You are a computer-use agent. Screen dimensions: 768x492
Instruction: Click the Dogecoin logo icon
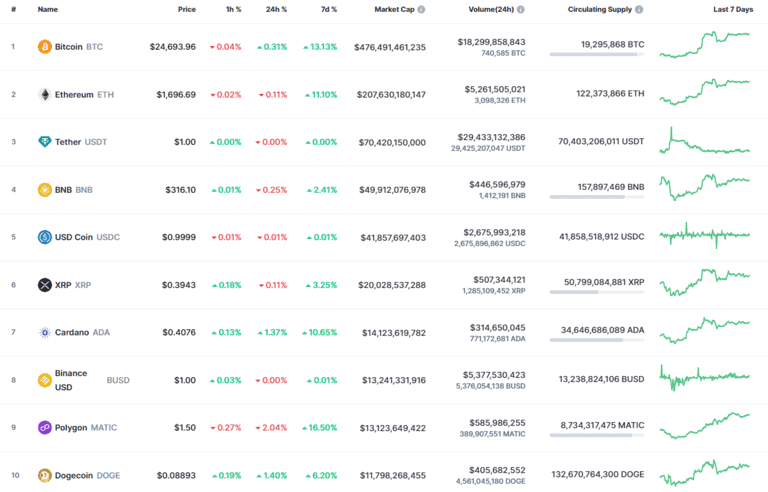44,475
